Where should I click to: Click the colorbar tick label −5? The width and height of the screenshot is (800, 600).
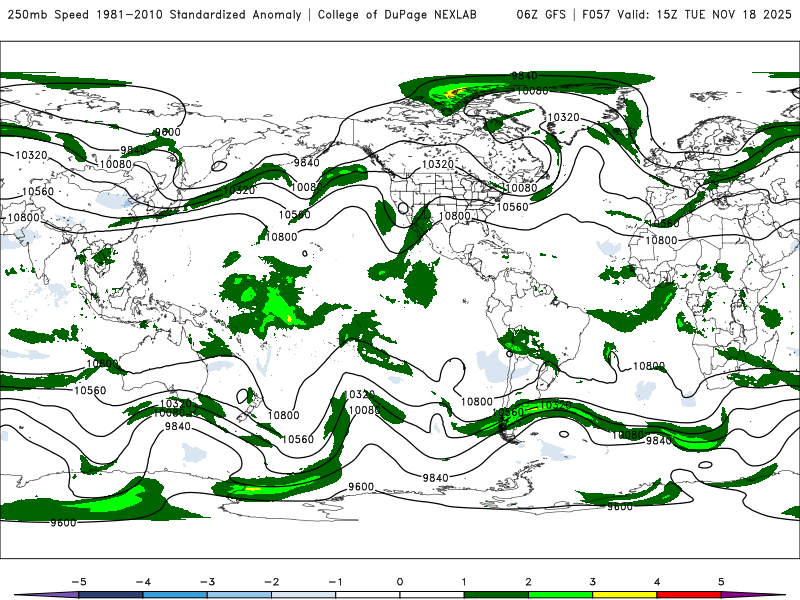coord(79,582)
